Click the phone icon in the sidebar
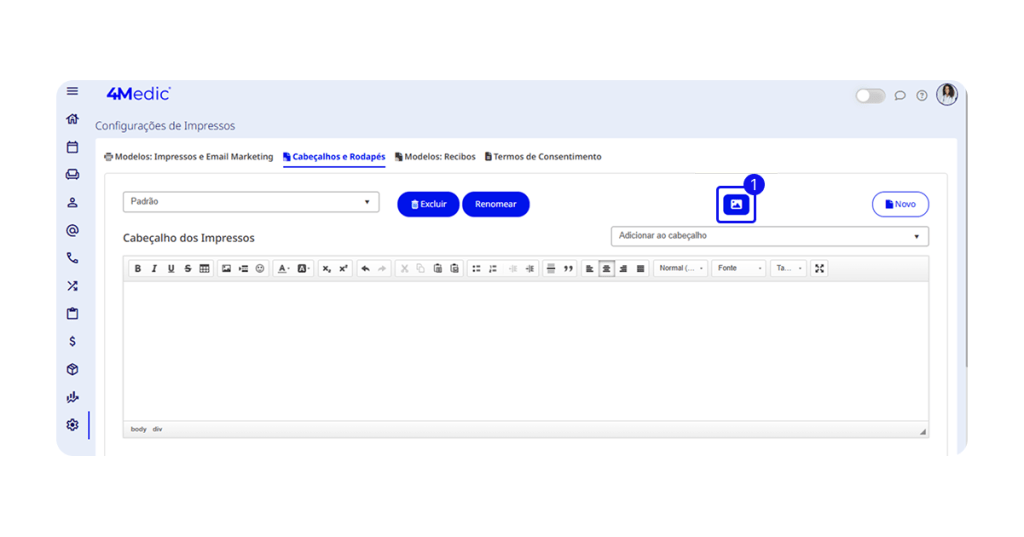 [x=72, y=258]
